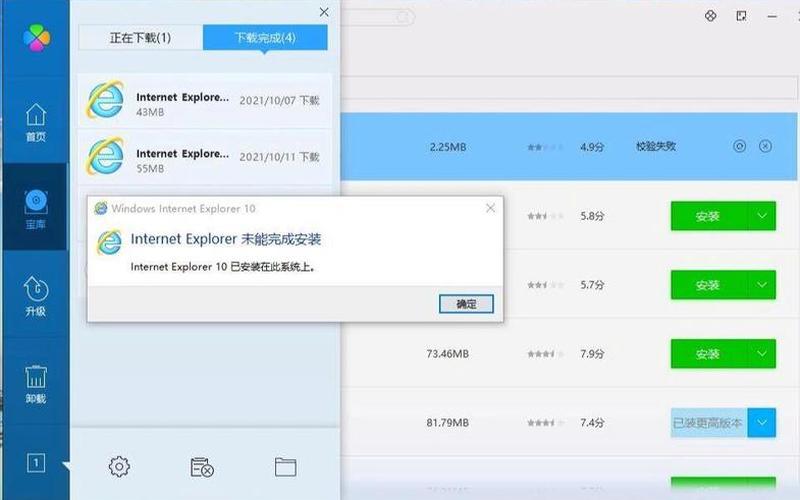Click 校验失败 status text
This screenshot has width=800, height=500.
(656, 146)
